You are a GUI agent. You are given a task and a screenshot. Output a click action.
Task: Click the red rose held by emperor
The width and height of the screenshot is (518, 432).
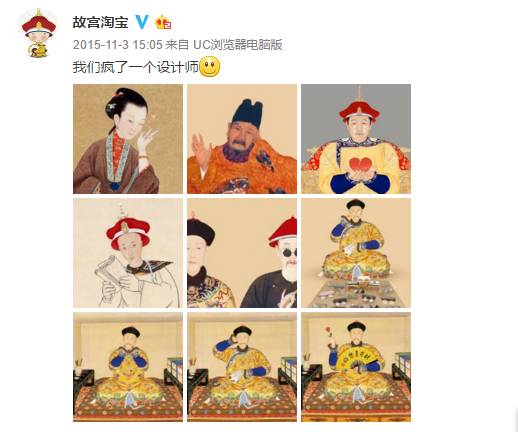click(x=329, y=332)
